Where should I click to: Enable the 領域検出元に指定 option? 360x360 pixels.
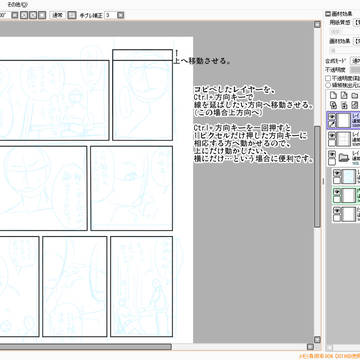(328, 85)
